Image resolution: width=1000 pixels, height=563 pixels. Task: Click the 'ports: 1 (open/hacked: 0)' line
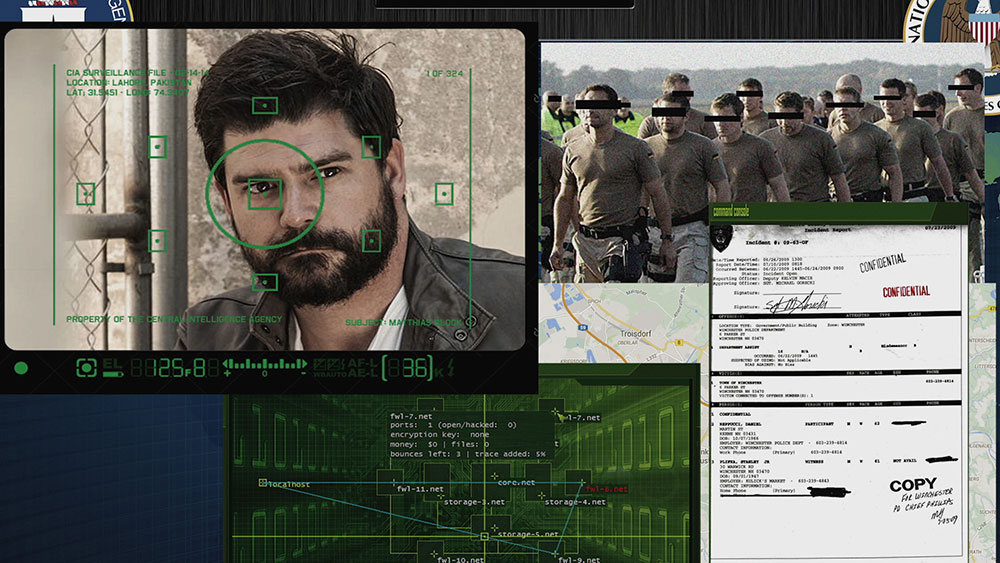pyautogui.click(x=453, y=425)
